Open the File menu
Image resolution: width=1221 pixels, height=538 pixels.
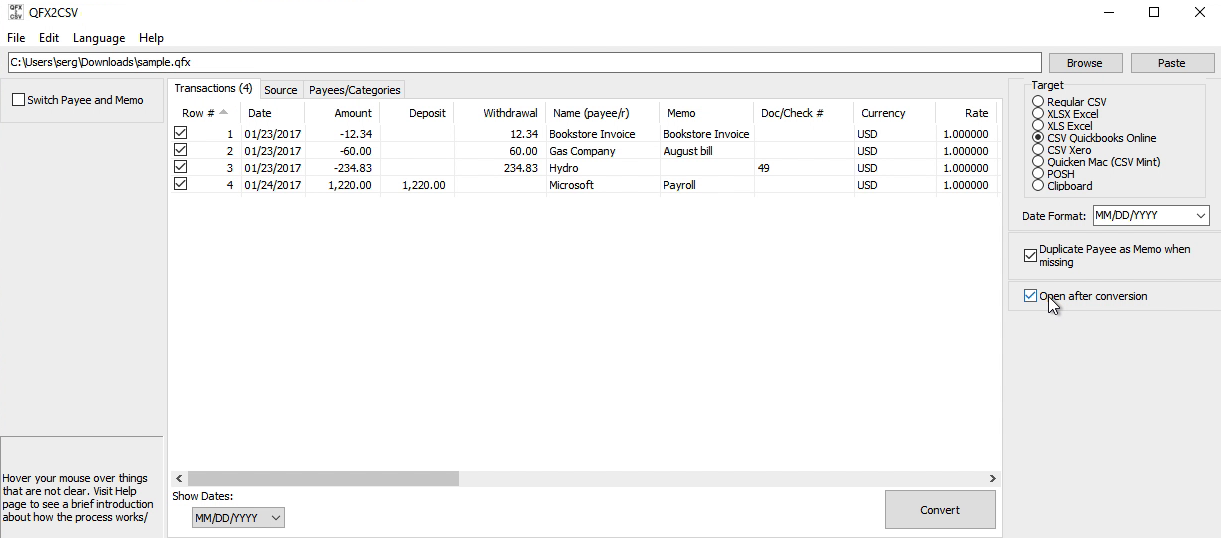point(16,38)
